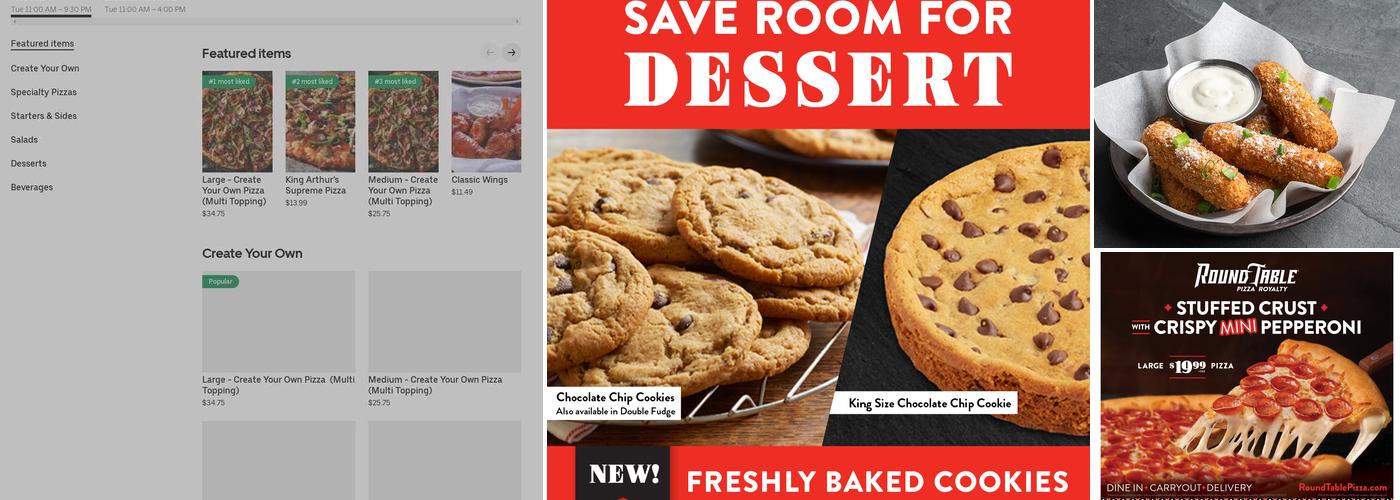The image size is (1400, 500).
Task: Click the Round Table Pizza logo
Action: pos(1247,277)
